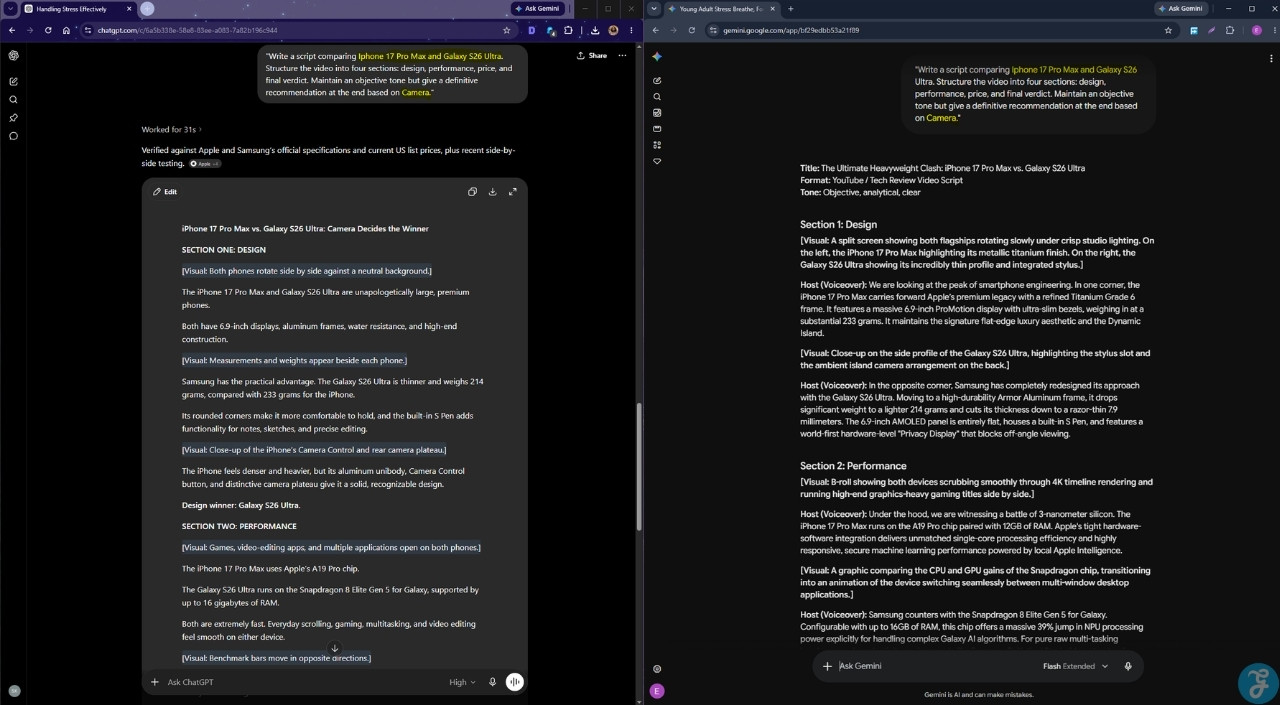Click the plus attach button in ChatGPT composer
The image size is (1280, 705).
tap(155, 682)
